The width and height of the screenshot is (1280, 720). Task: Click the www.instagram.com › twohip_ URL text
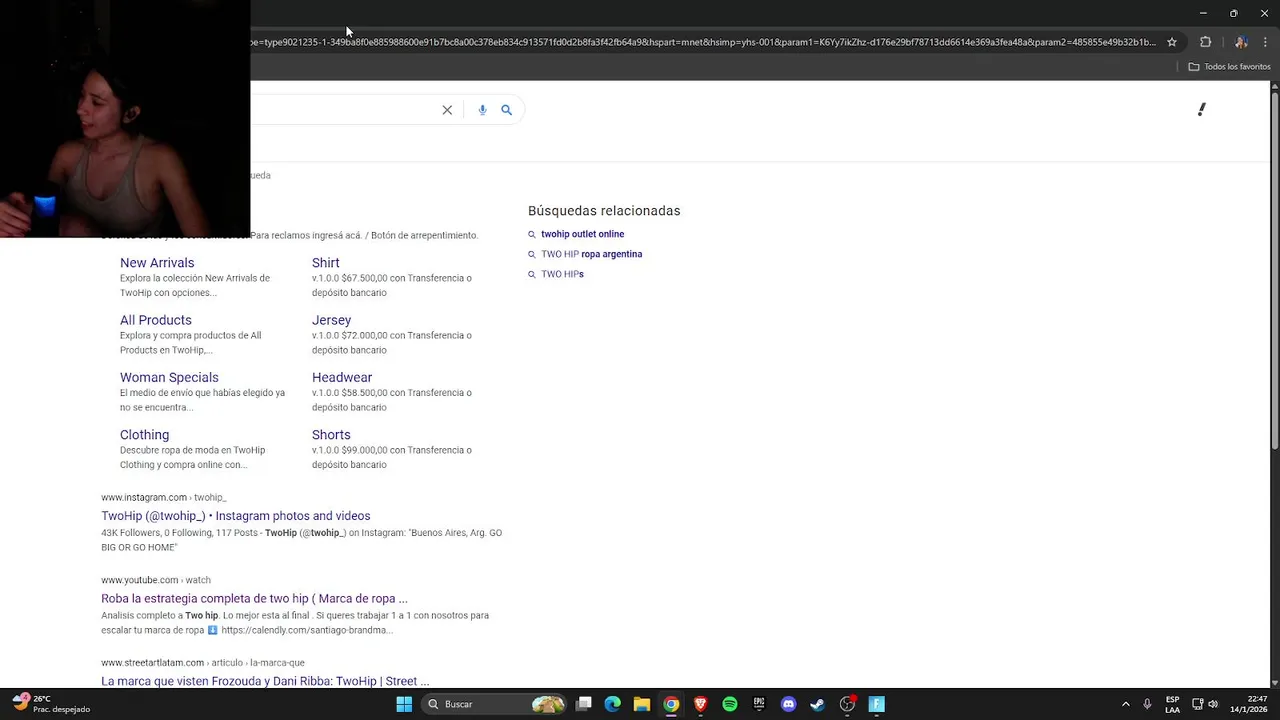click(164, 497)
